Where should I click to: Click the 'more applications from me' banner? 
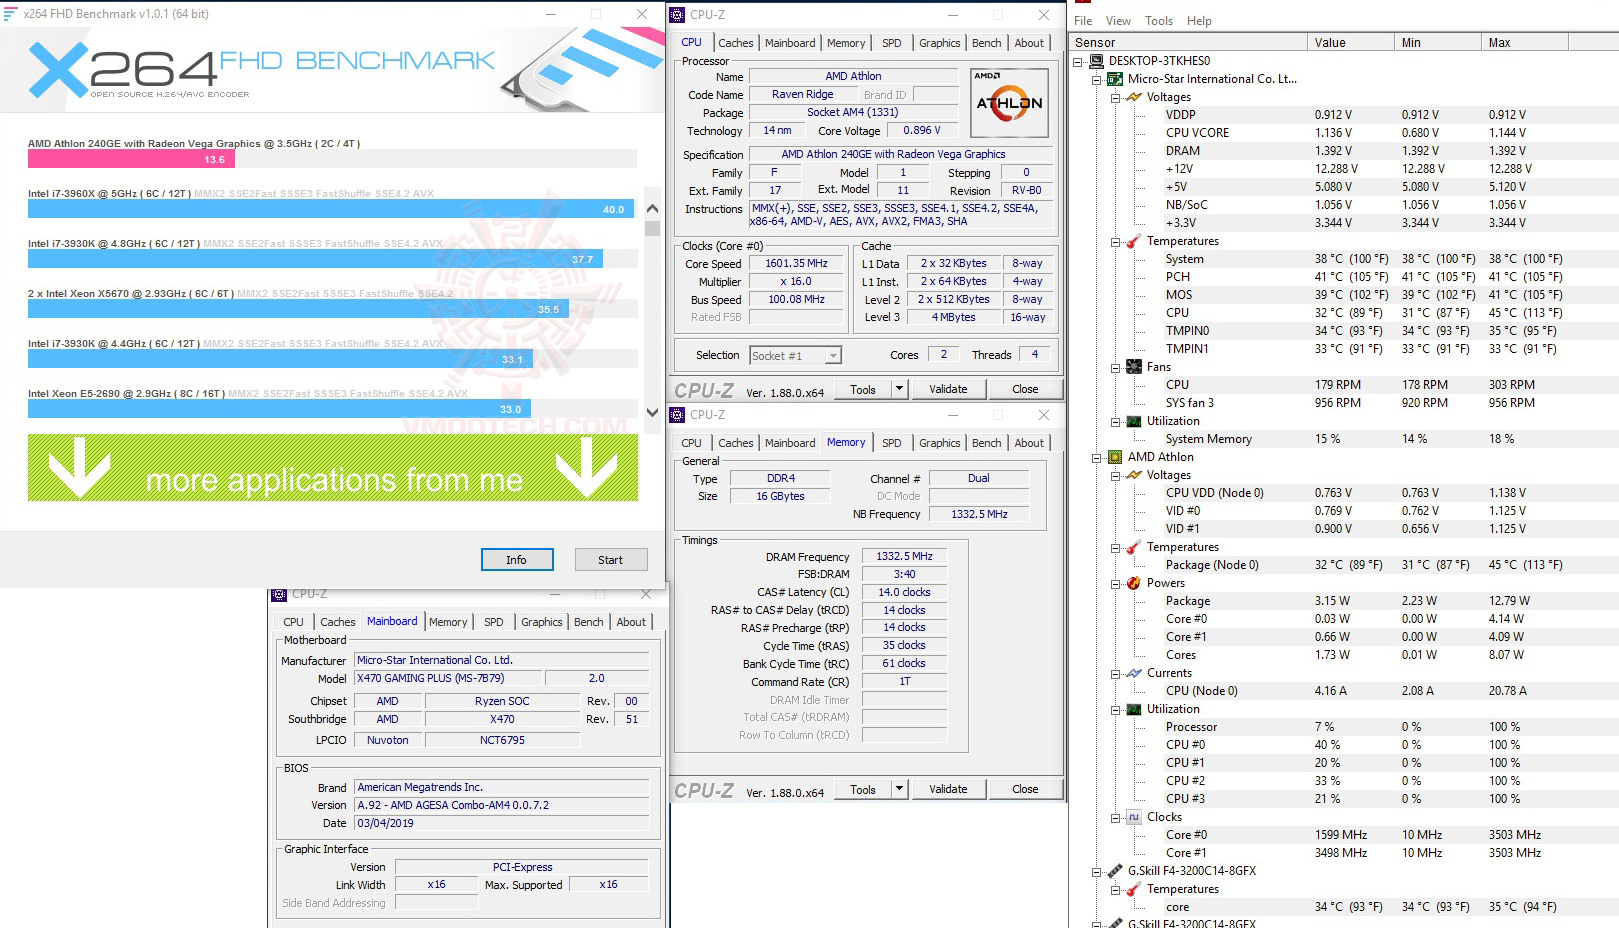point(333,467)
